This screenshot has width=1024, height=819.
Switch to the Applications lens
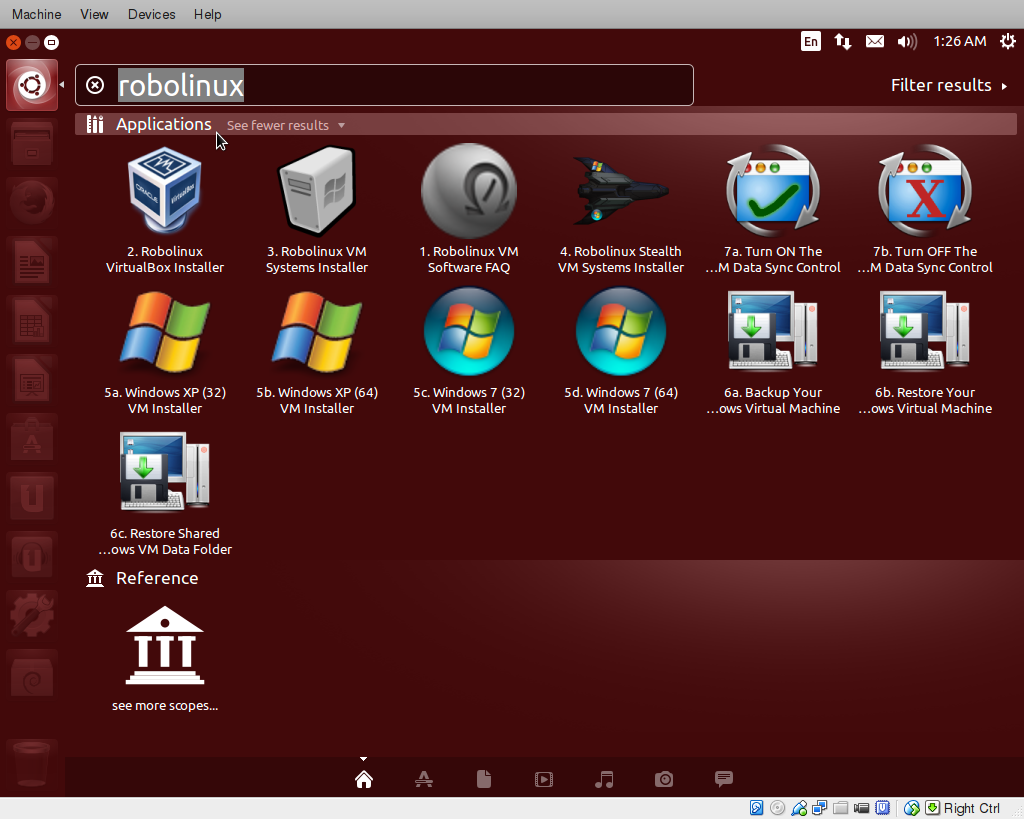point(424,779)
